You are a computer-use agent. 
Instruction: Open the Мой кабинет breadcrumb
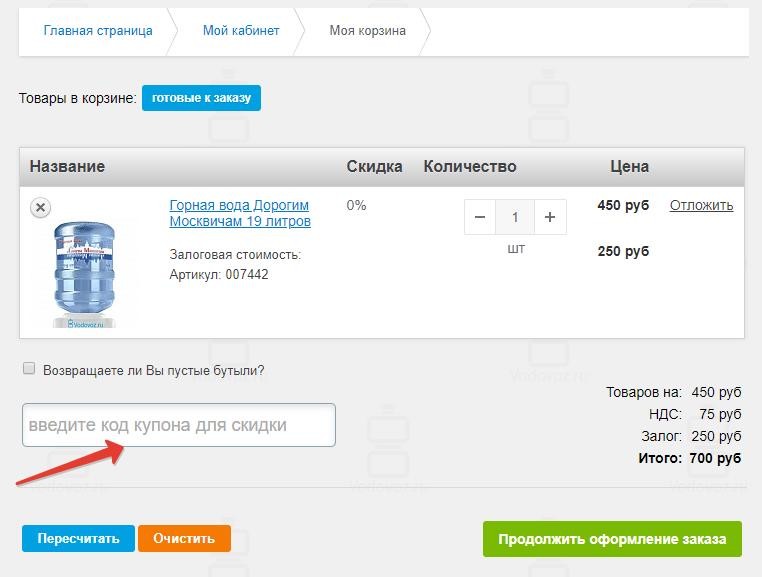pyautogui.click(x=241, y=31)
